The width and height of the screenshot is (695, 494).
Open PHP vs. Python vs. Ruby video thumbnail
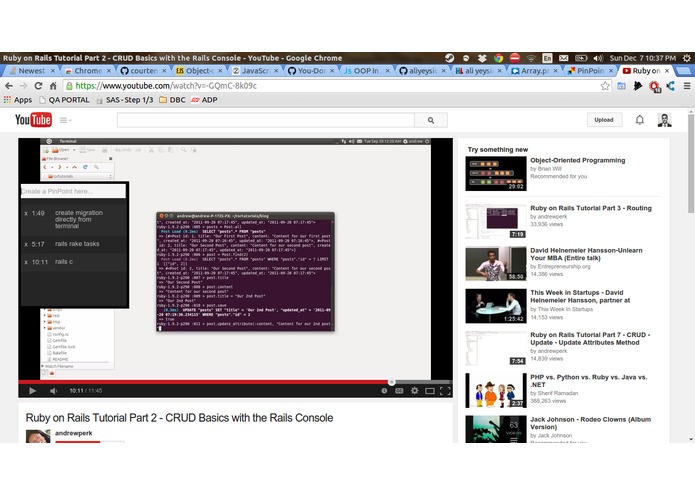496,390
